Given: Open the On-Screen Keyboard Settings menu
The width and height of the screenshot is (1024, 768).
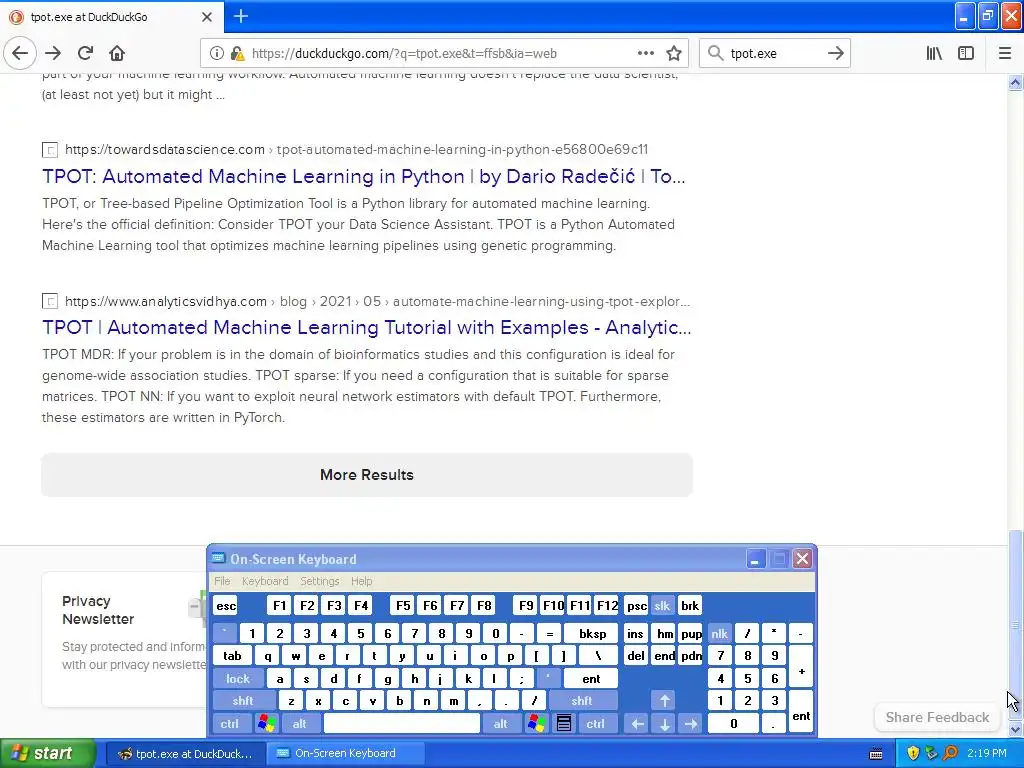Looking at the screenshot, I should [319, 581].
